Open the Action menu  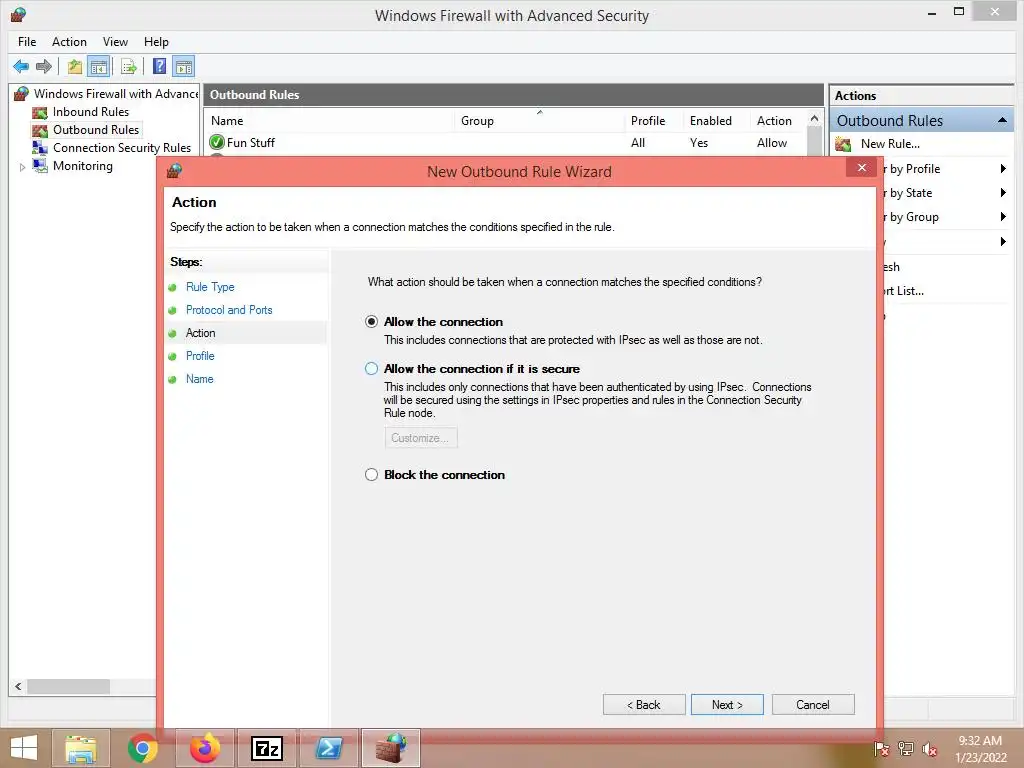pyautogui.click(x=69, y=42)
